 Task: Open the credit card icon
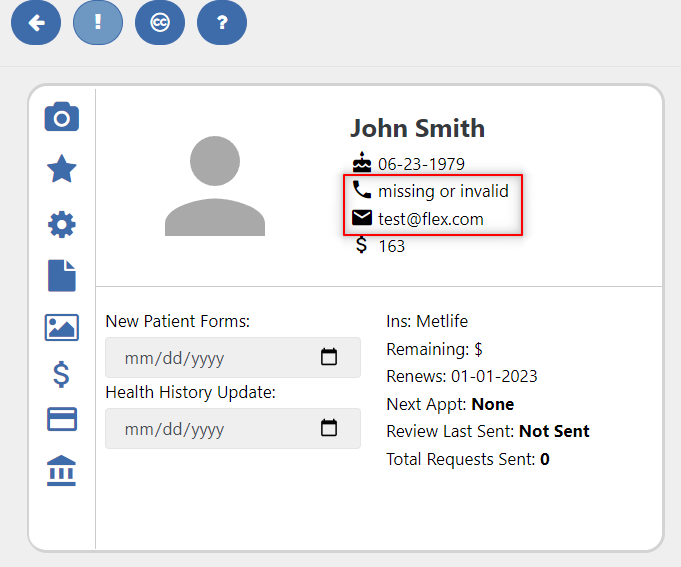point(62,419)
